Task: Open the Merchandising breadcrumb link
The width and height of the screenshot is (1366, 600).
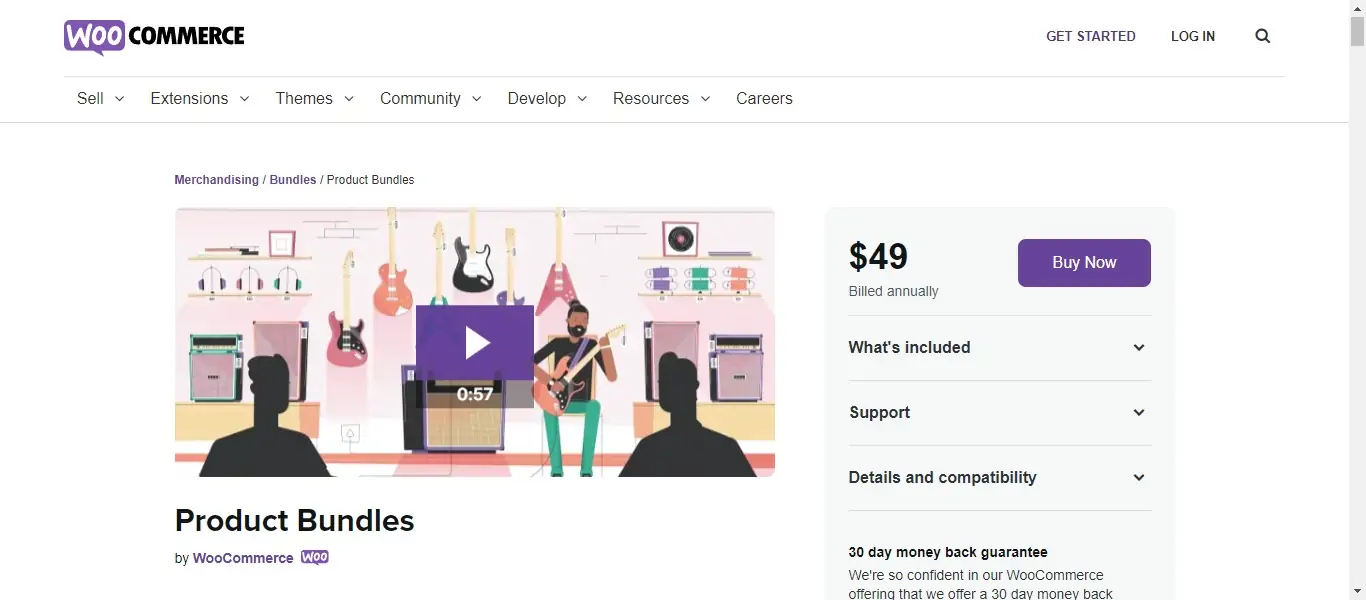Action: [216, 180]
